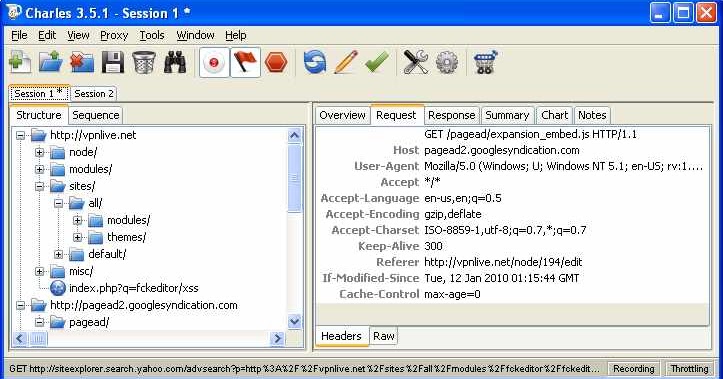Expand the default/ folder
The image size is (723, 379).
59,255
